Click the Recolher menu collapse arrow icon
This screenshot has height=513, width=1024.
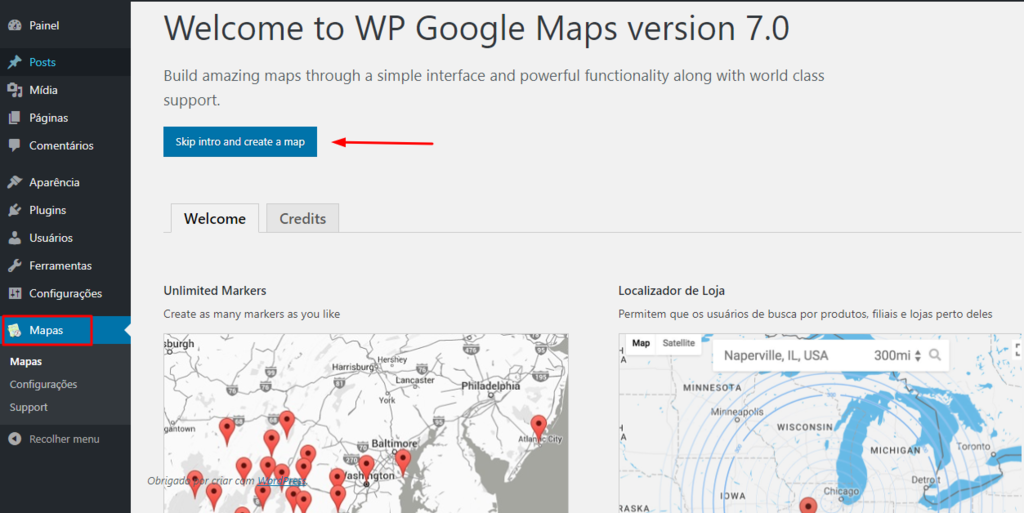14,439
